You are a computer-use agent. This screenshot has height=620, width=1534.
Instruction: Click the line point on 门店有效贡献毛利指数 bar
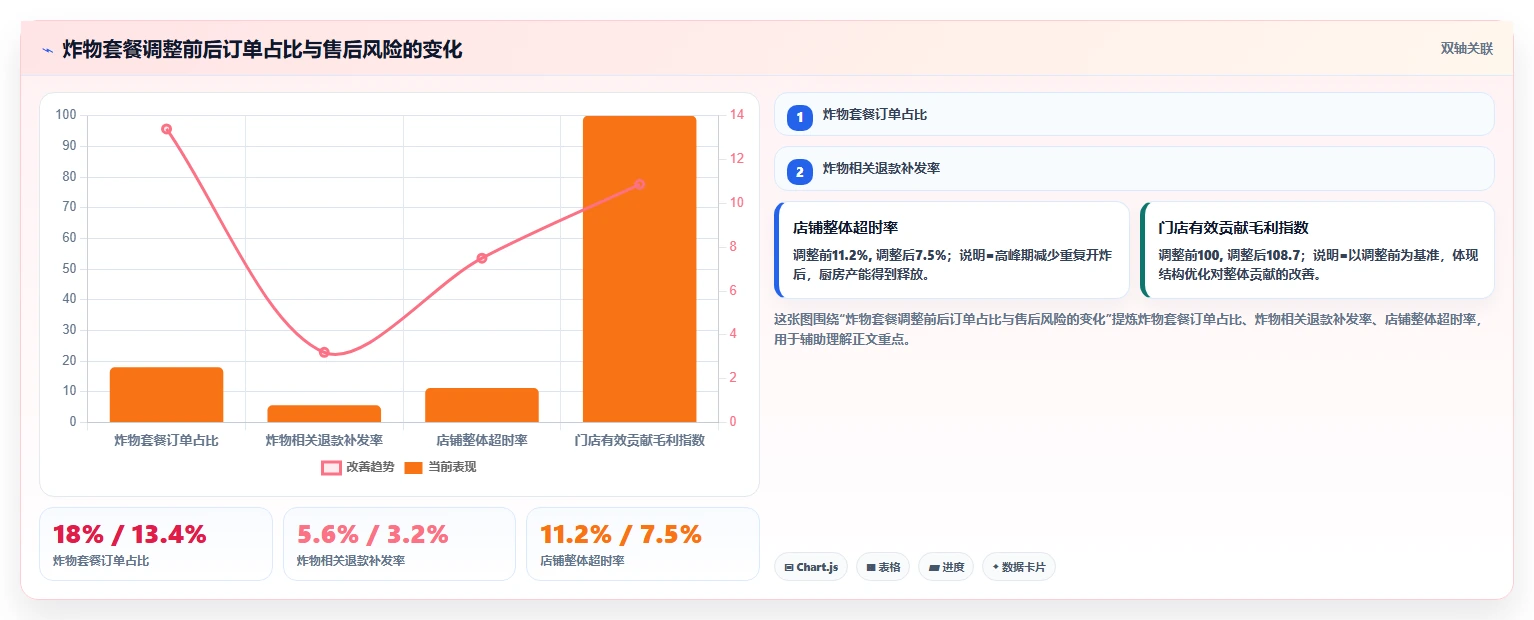pos(639,185)
